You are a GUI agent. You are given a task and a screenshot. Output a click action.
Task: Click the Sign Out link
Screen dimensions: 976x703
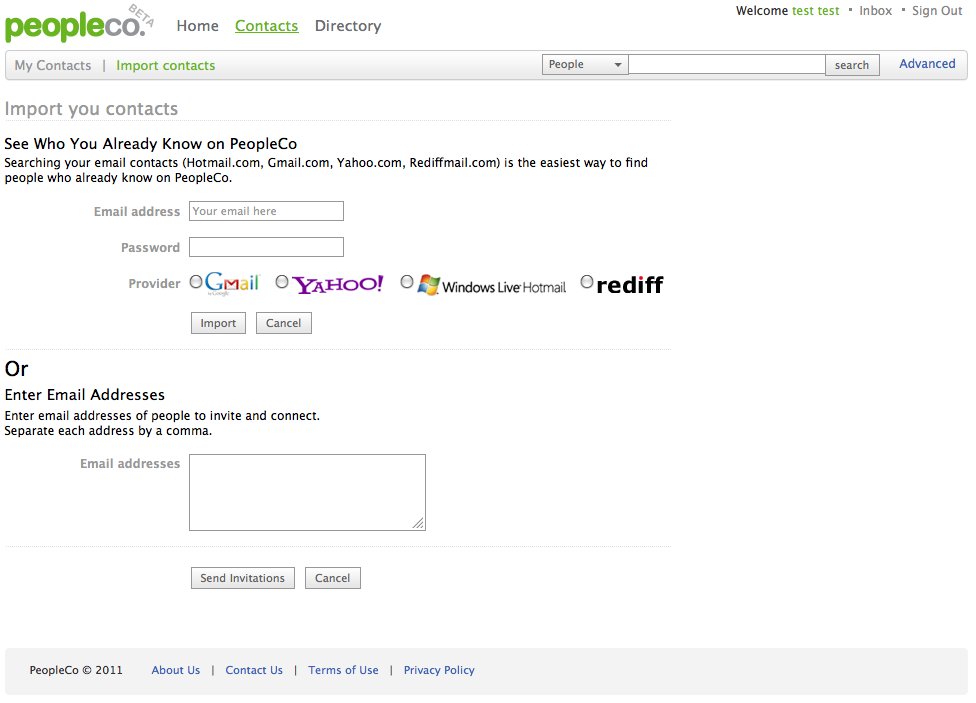point(937,11)
